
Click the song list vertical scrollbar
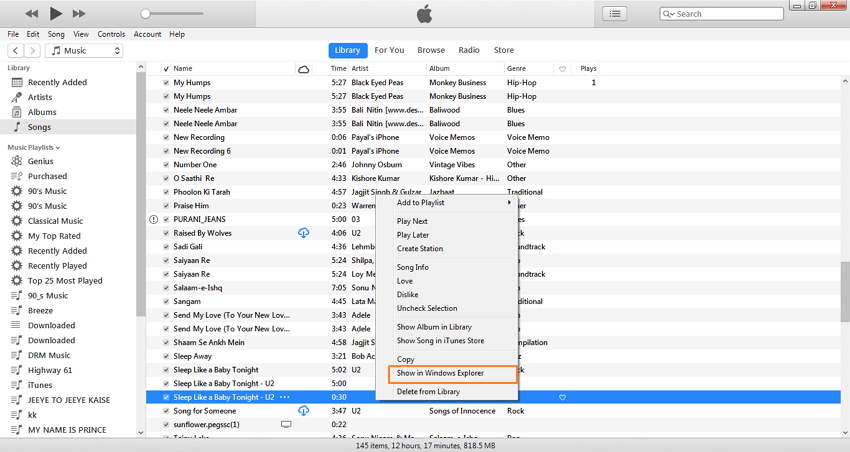845,292
